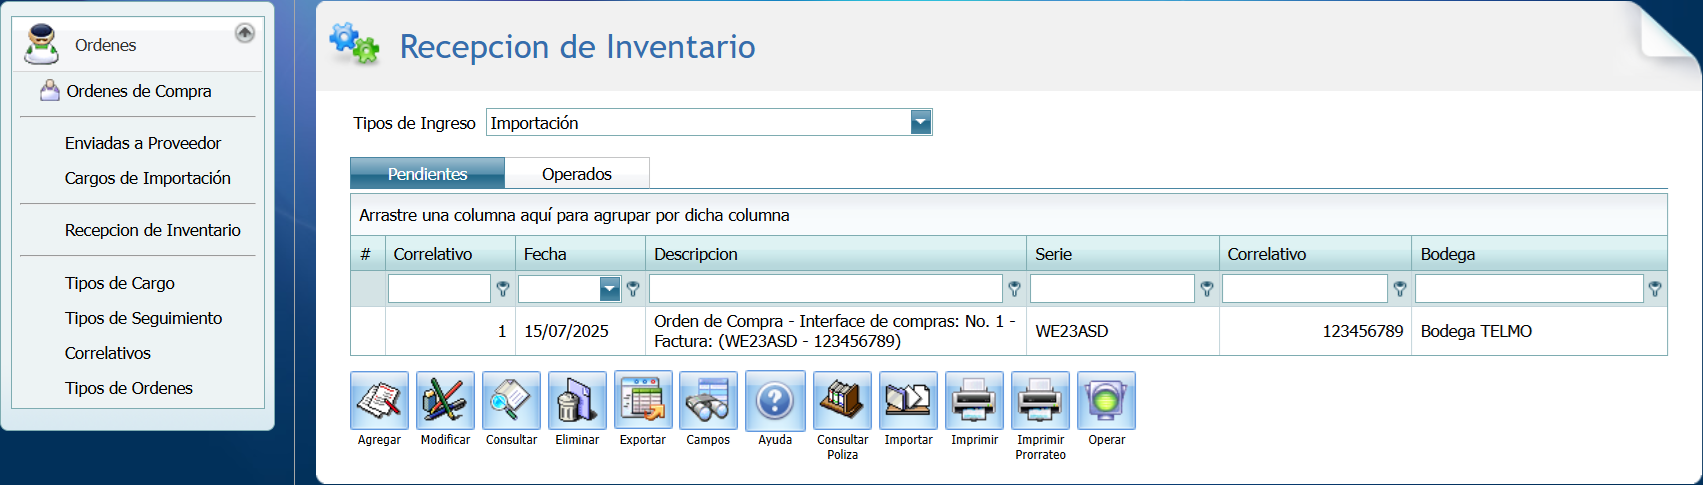Open Ayuda question mark icon
The image size is (1703, 485).
pos(775,401)
